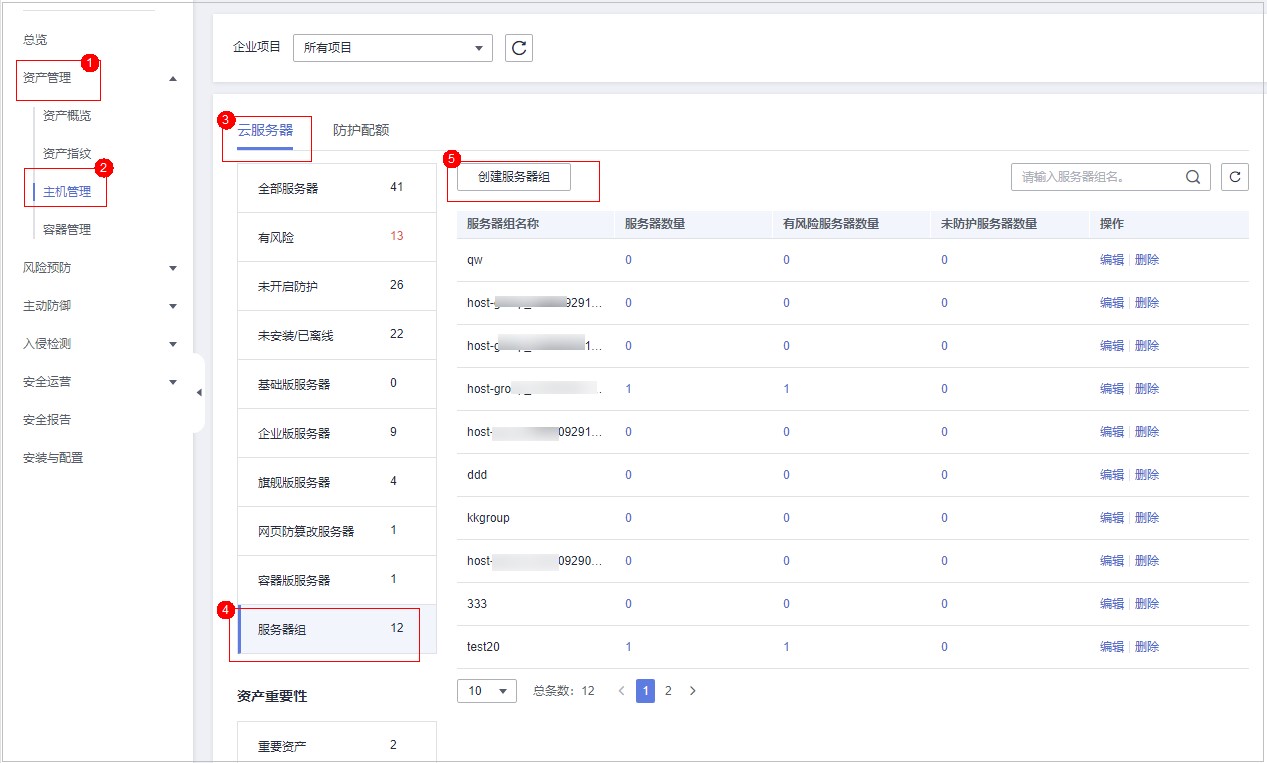Switch to the 防护配额 tab

click(x=361, y=130)
